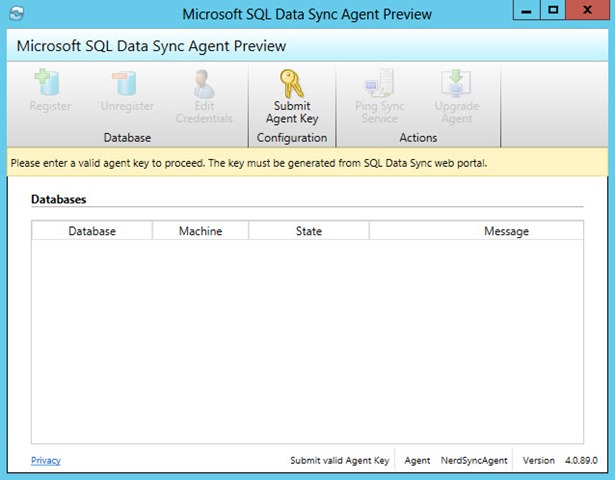615x480 pixels.
Task: Select the Machine column header
Action: [x=200, y=231]
